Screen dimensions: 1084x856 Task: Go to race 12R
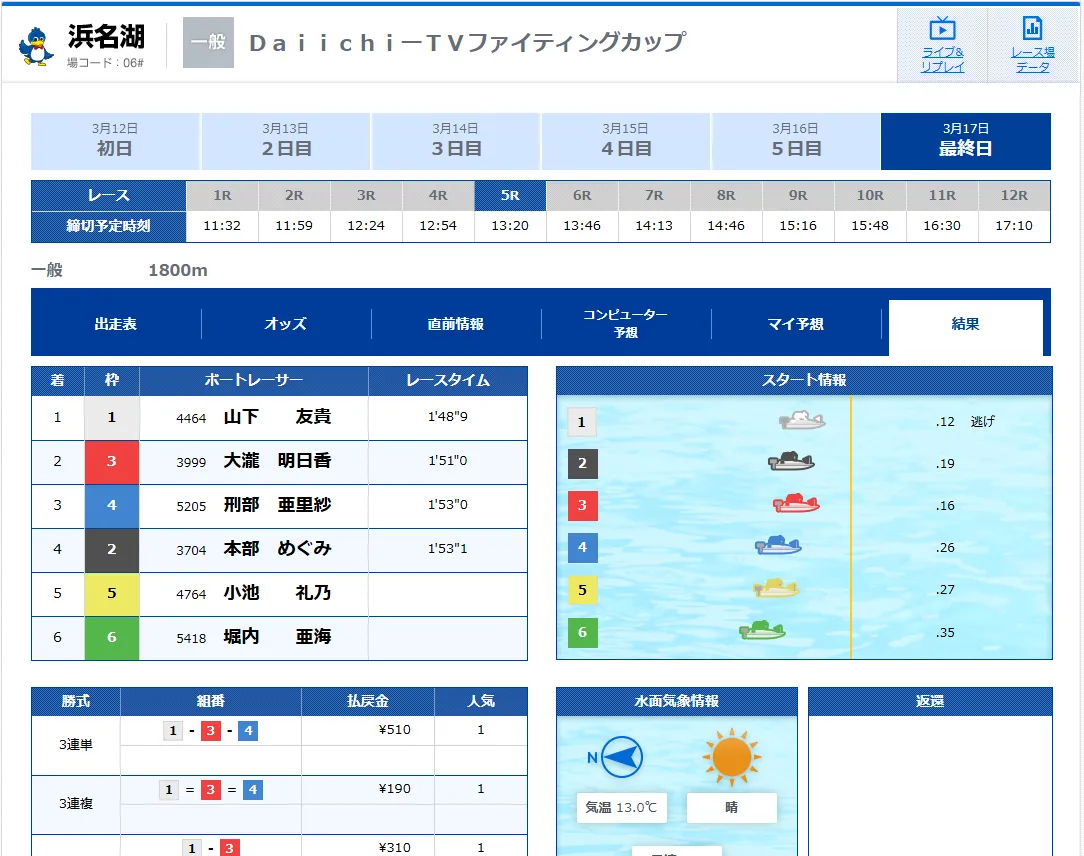point(1014,196)
